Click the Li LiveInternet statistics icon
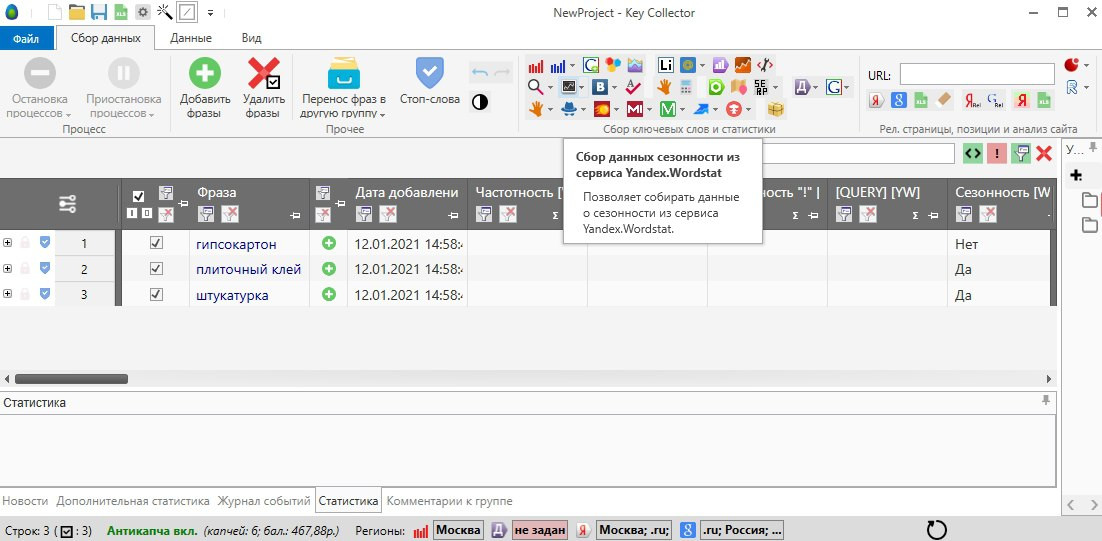The width and height of the screenshot is (1102, 541). (x=666, y=65)
